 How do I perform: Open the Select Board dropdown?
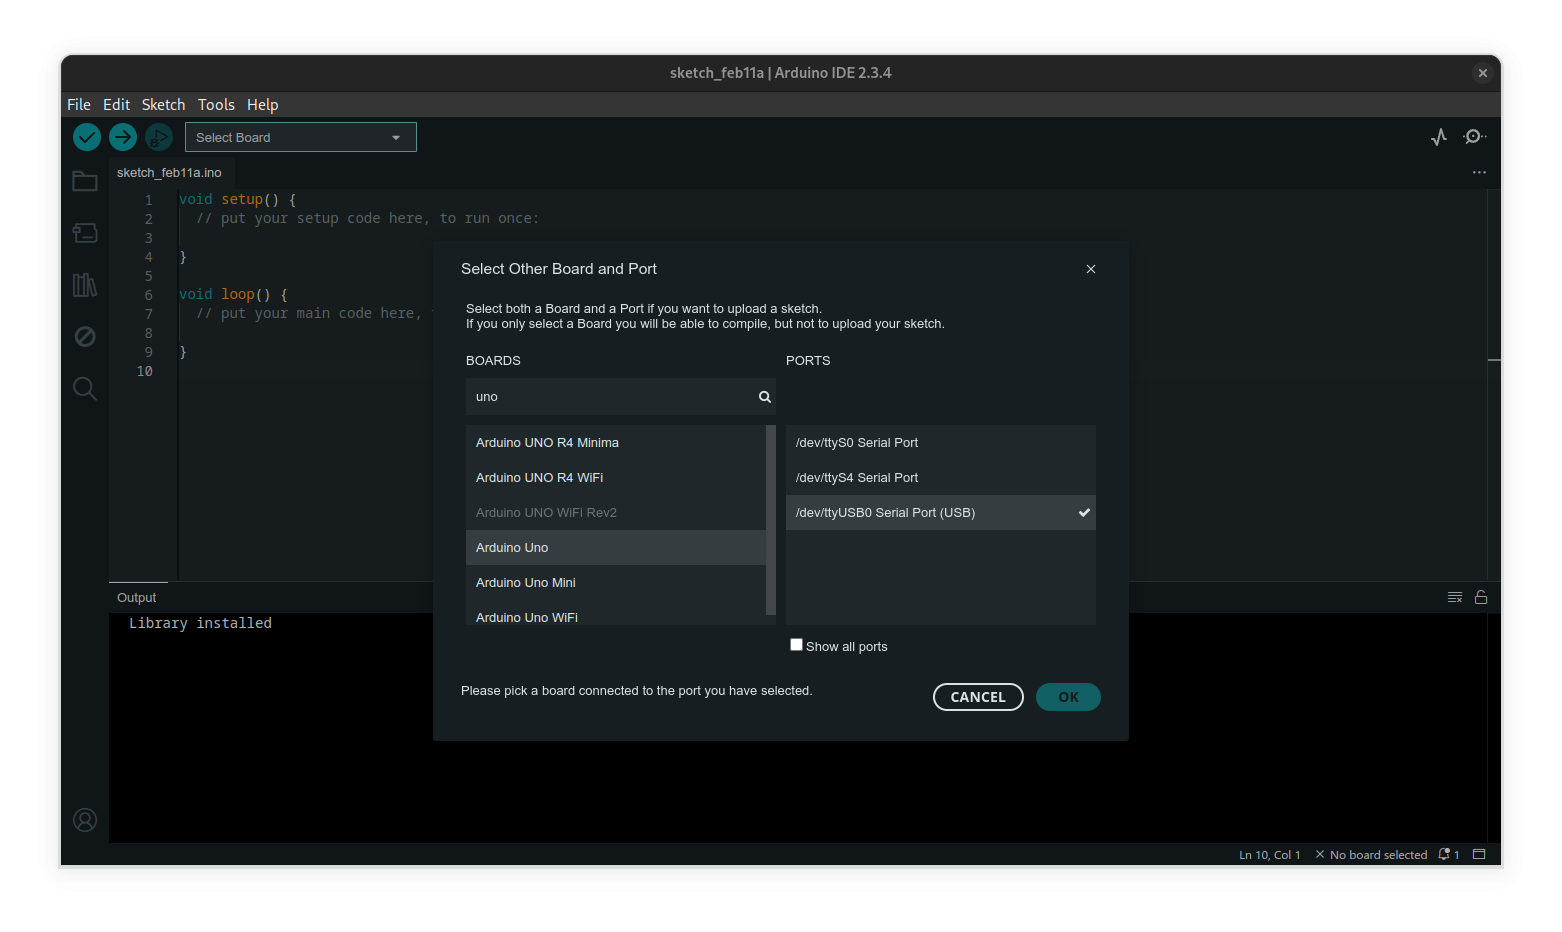[300, 137]
